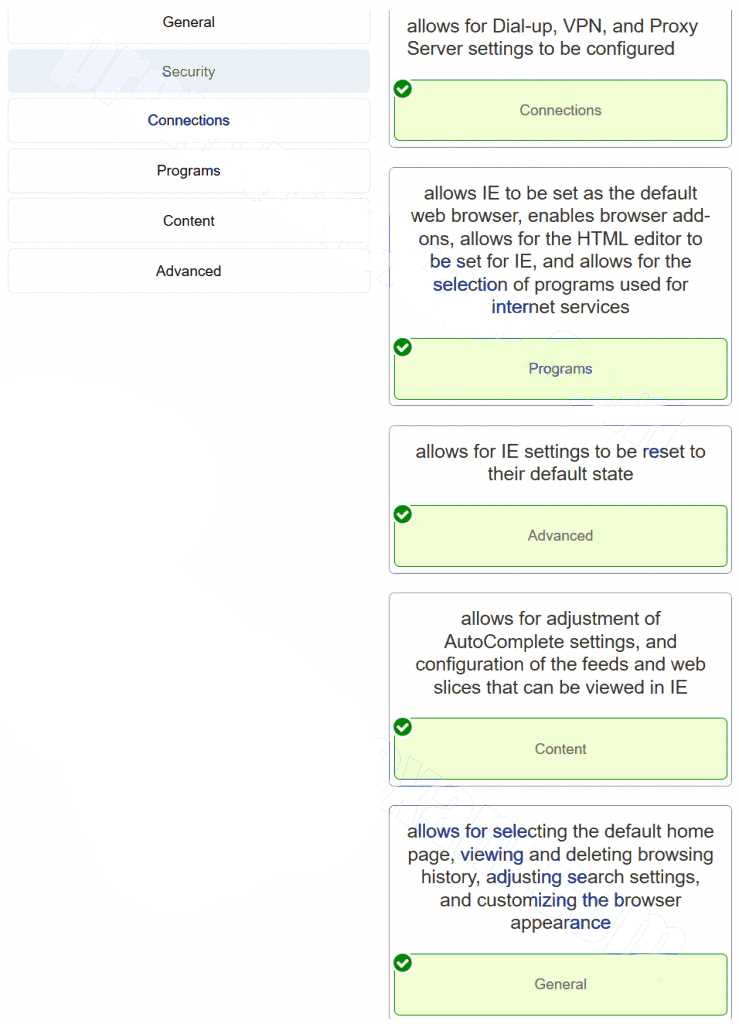This screenshot has width=739, height=1024.
Task: Select the Content item in left list
Action: point(189,221)
